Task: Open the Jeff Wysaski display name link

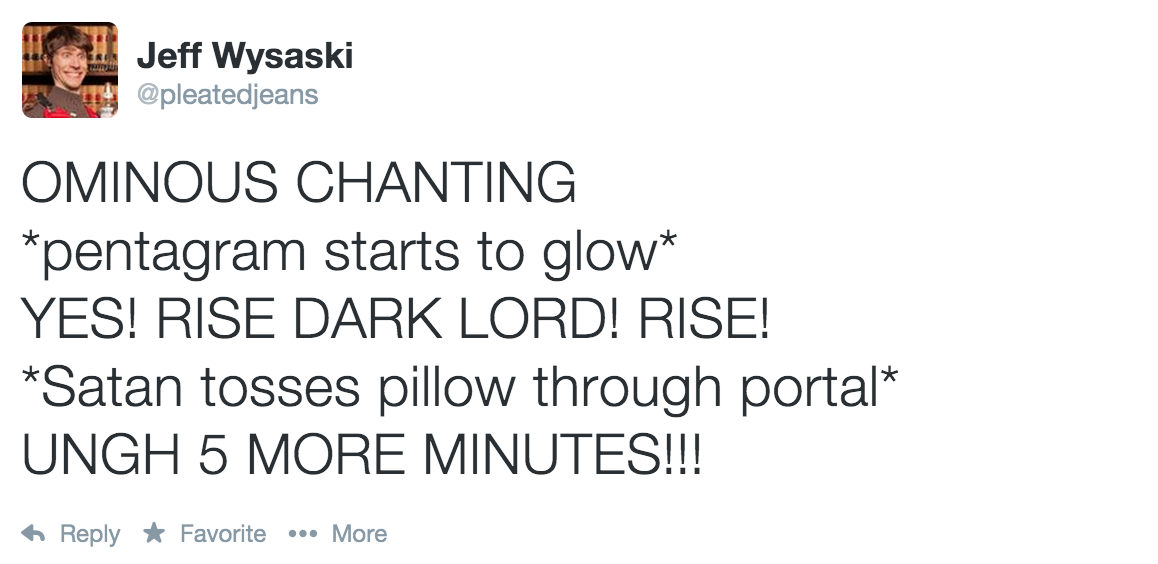Action: pyautogui.click(x=244, y=57)
